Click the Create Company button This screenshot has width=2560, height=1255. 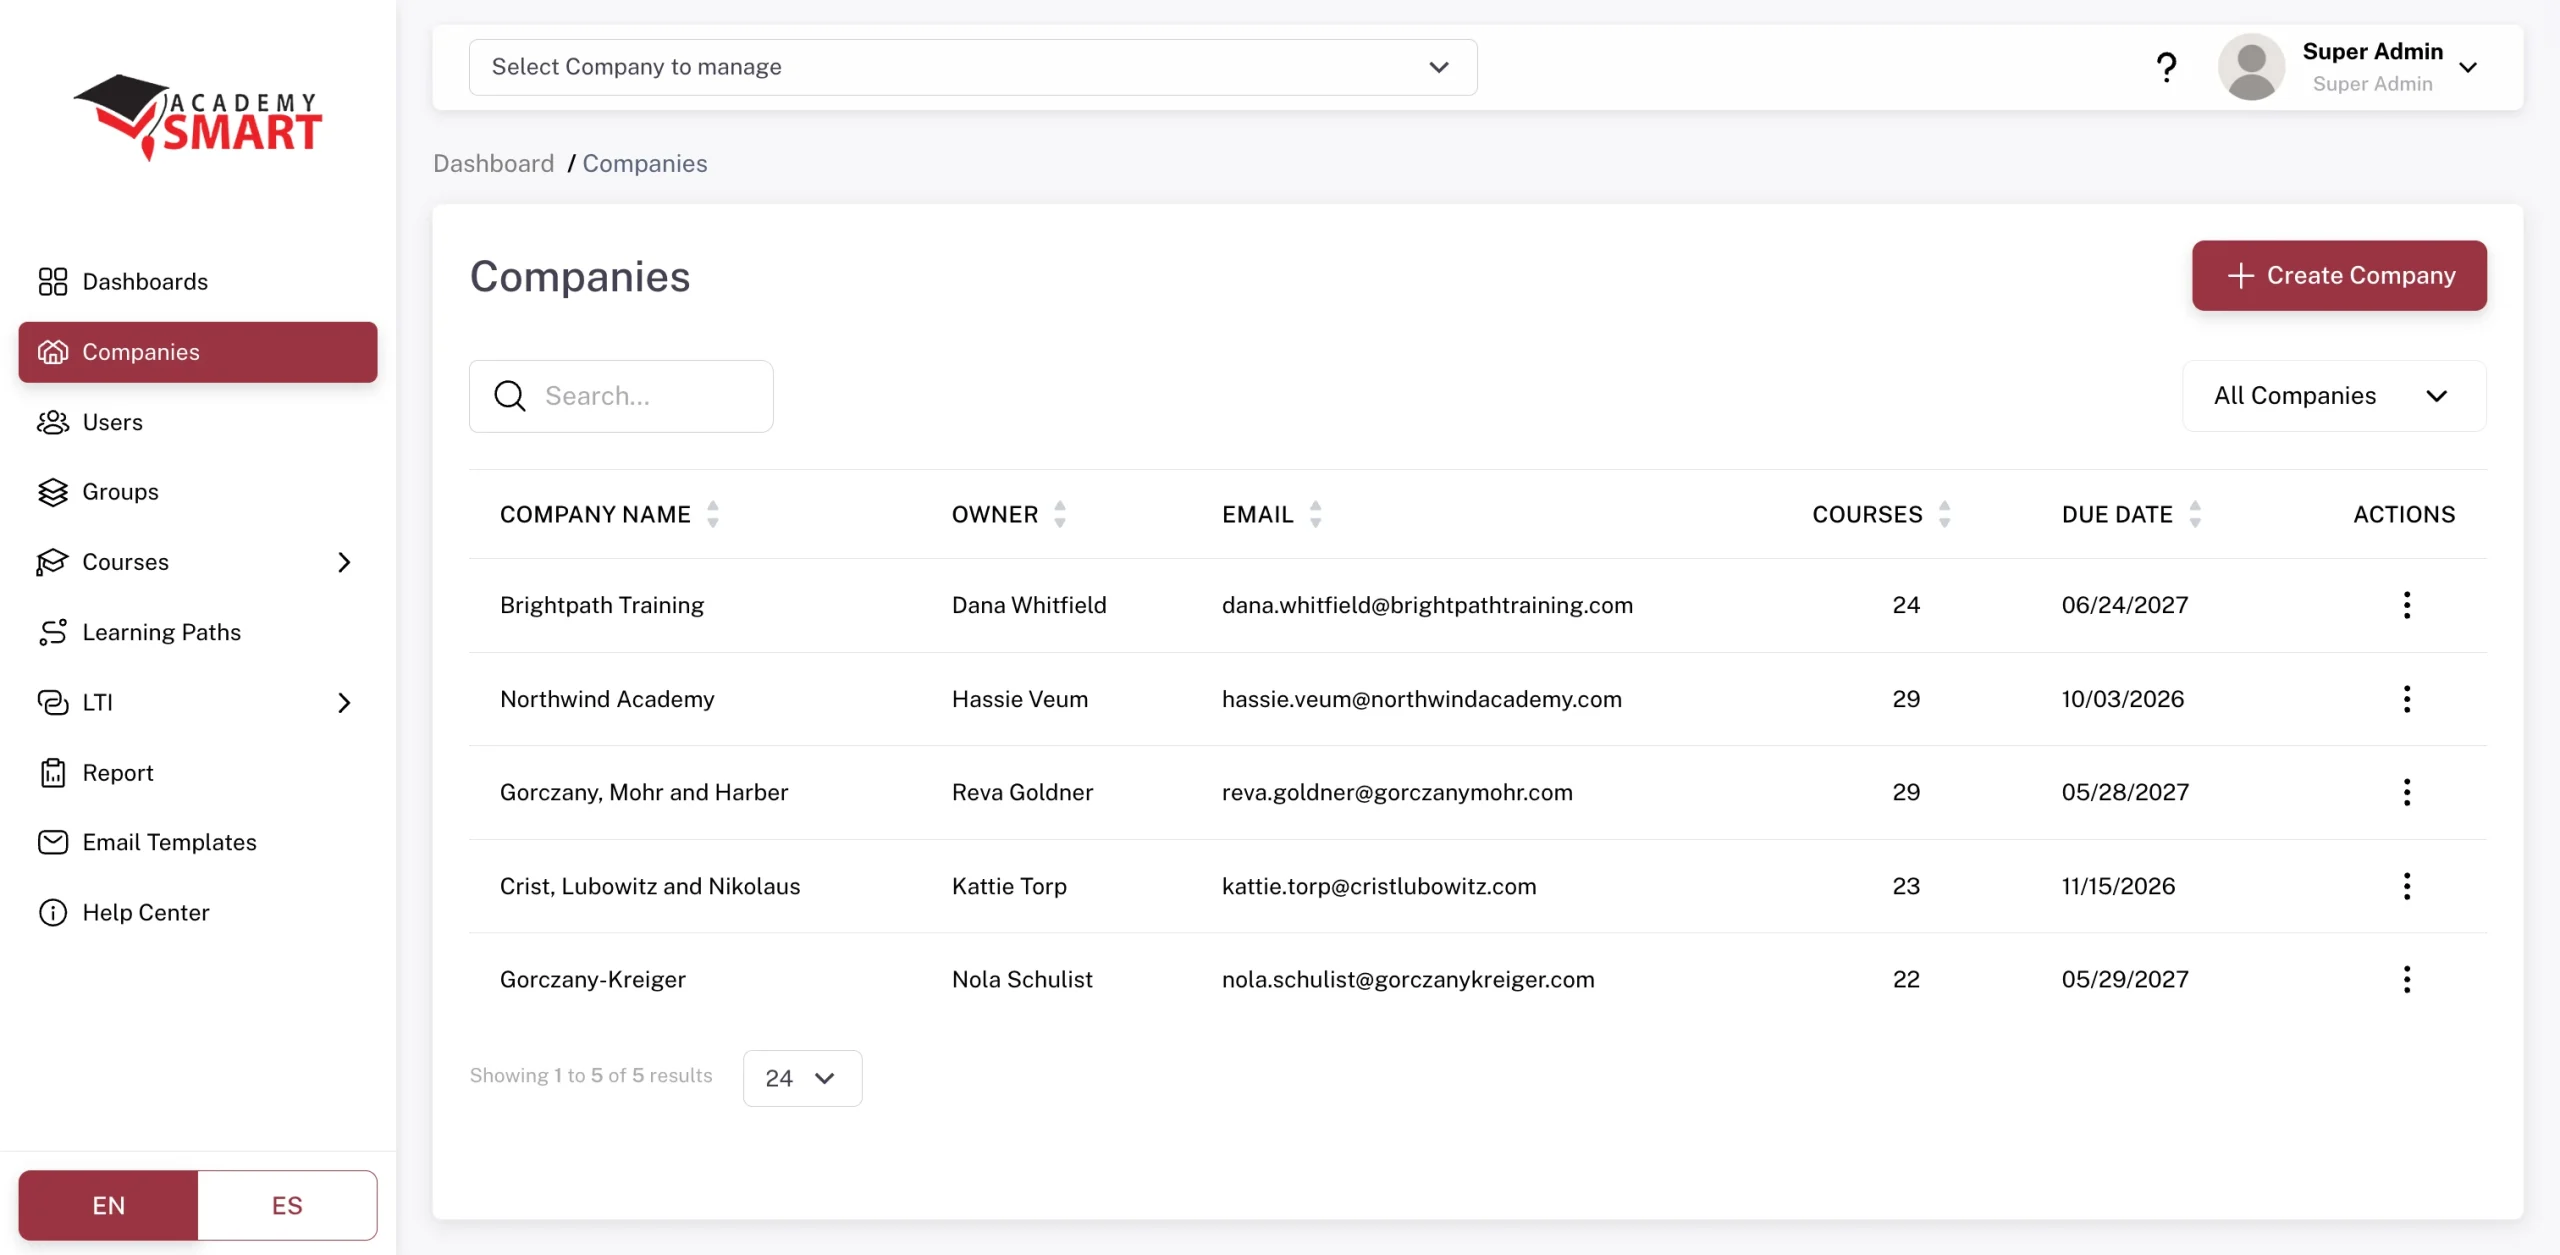coord(2339,275)
